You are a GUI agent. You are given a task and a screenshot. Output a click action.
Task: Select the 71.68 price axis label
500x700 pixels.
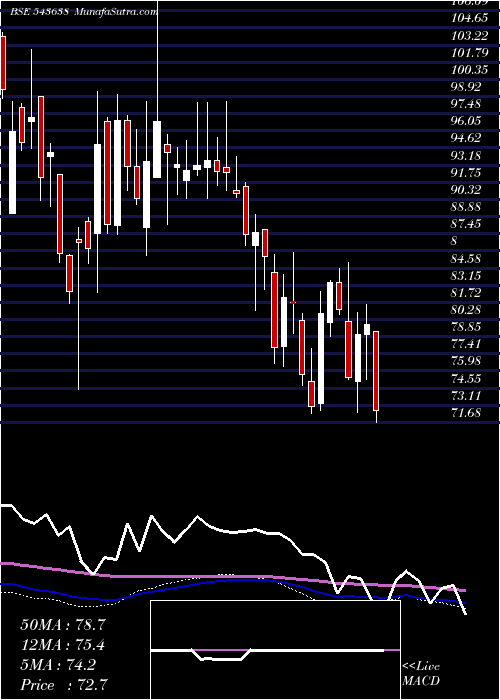click(x=466, y=413)
